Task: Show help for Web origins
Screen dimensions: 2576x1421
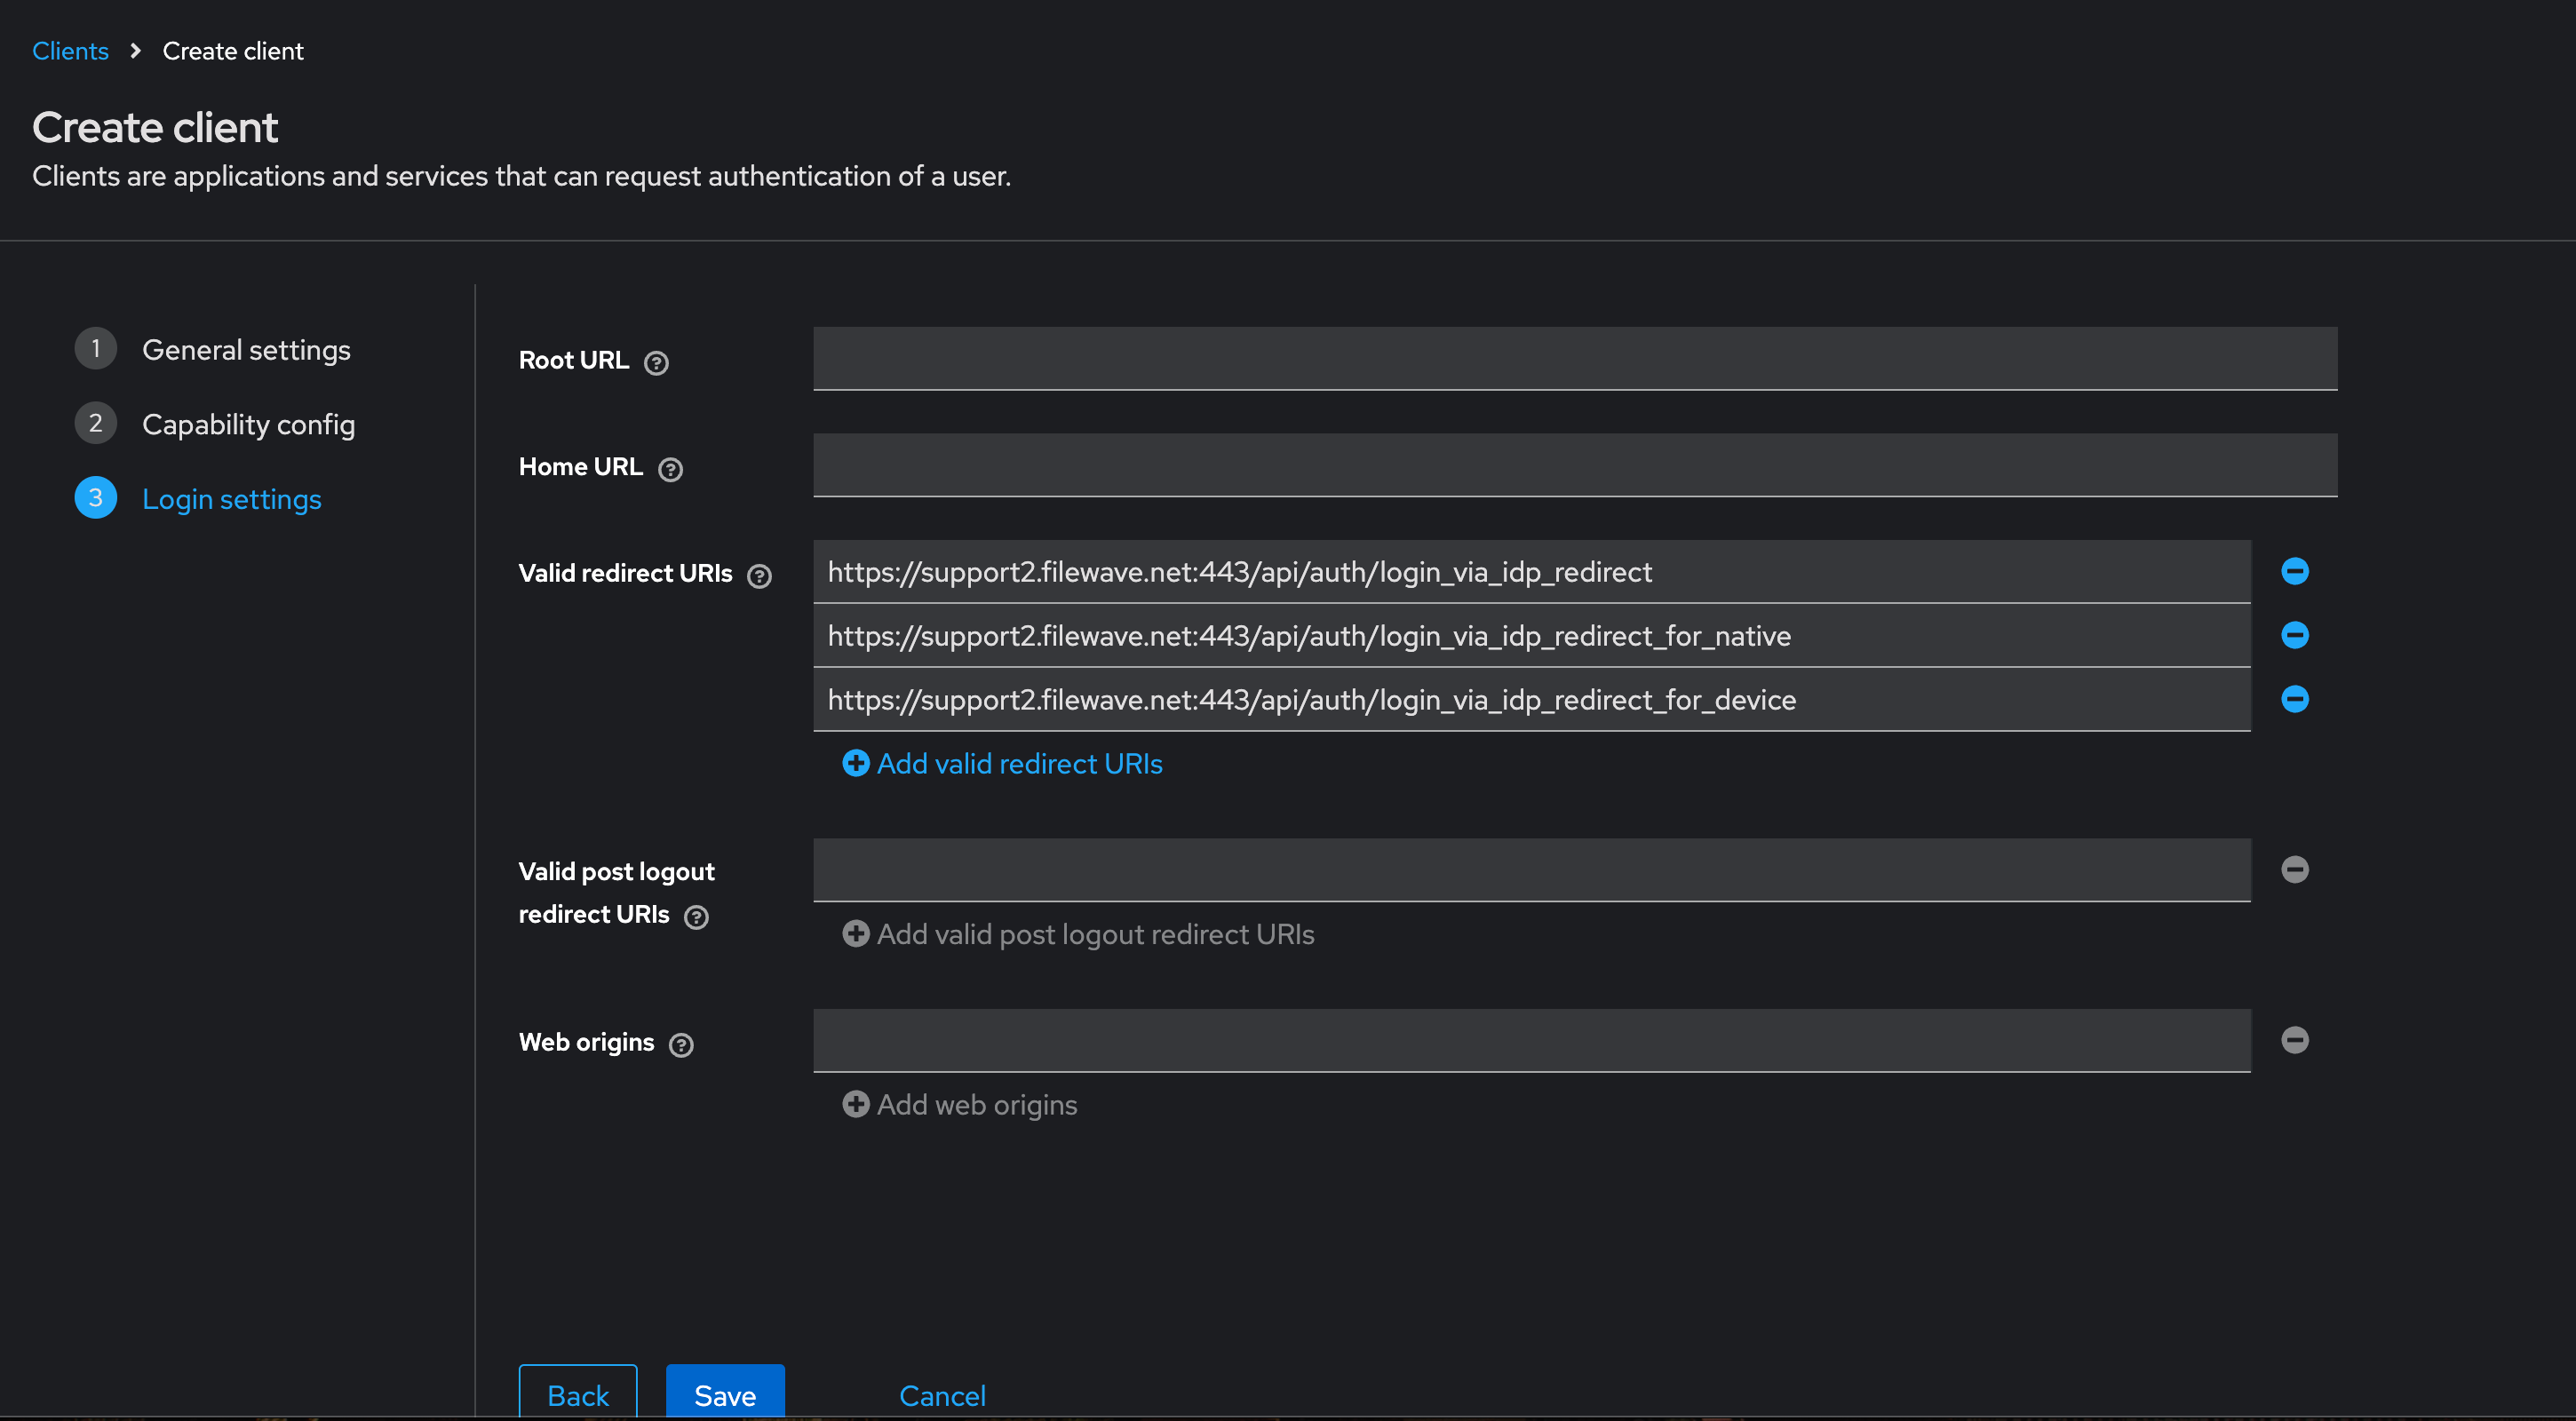Action: tap(681, 1045)
